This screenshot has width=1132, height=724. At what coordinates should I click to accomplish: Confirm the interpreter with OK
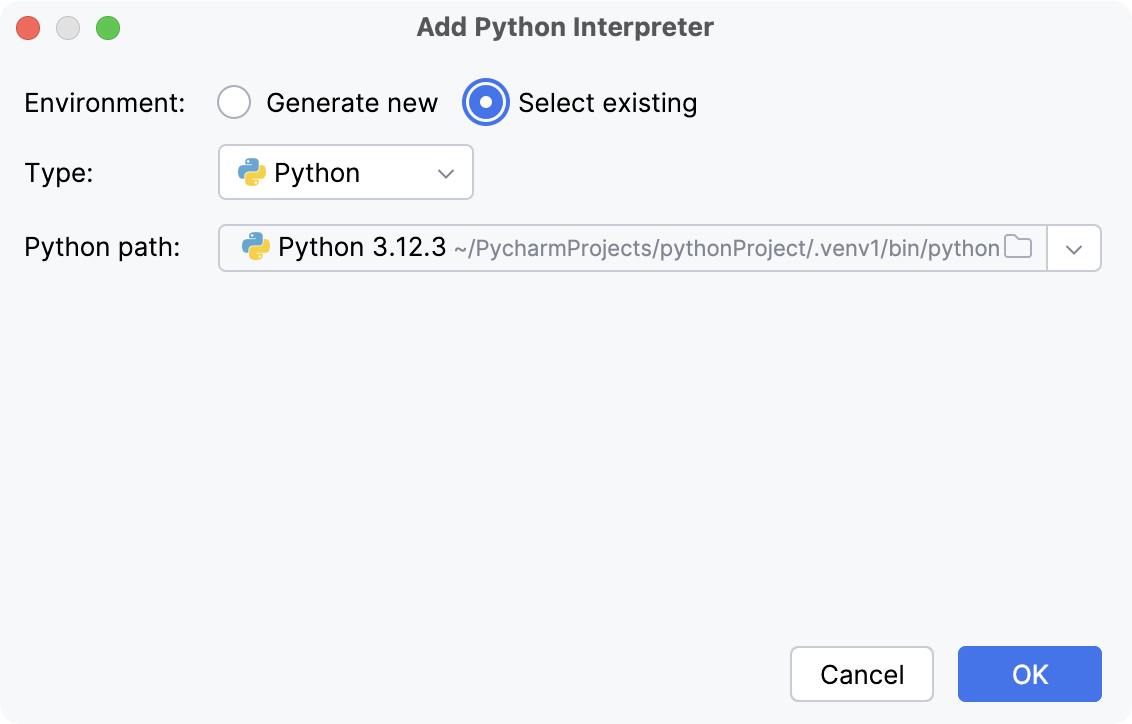point(1029,674)
